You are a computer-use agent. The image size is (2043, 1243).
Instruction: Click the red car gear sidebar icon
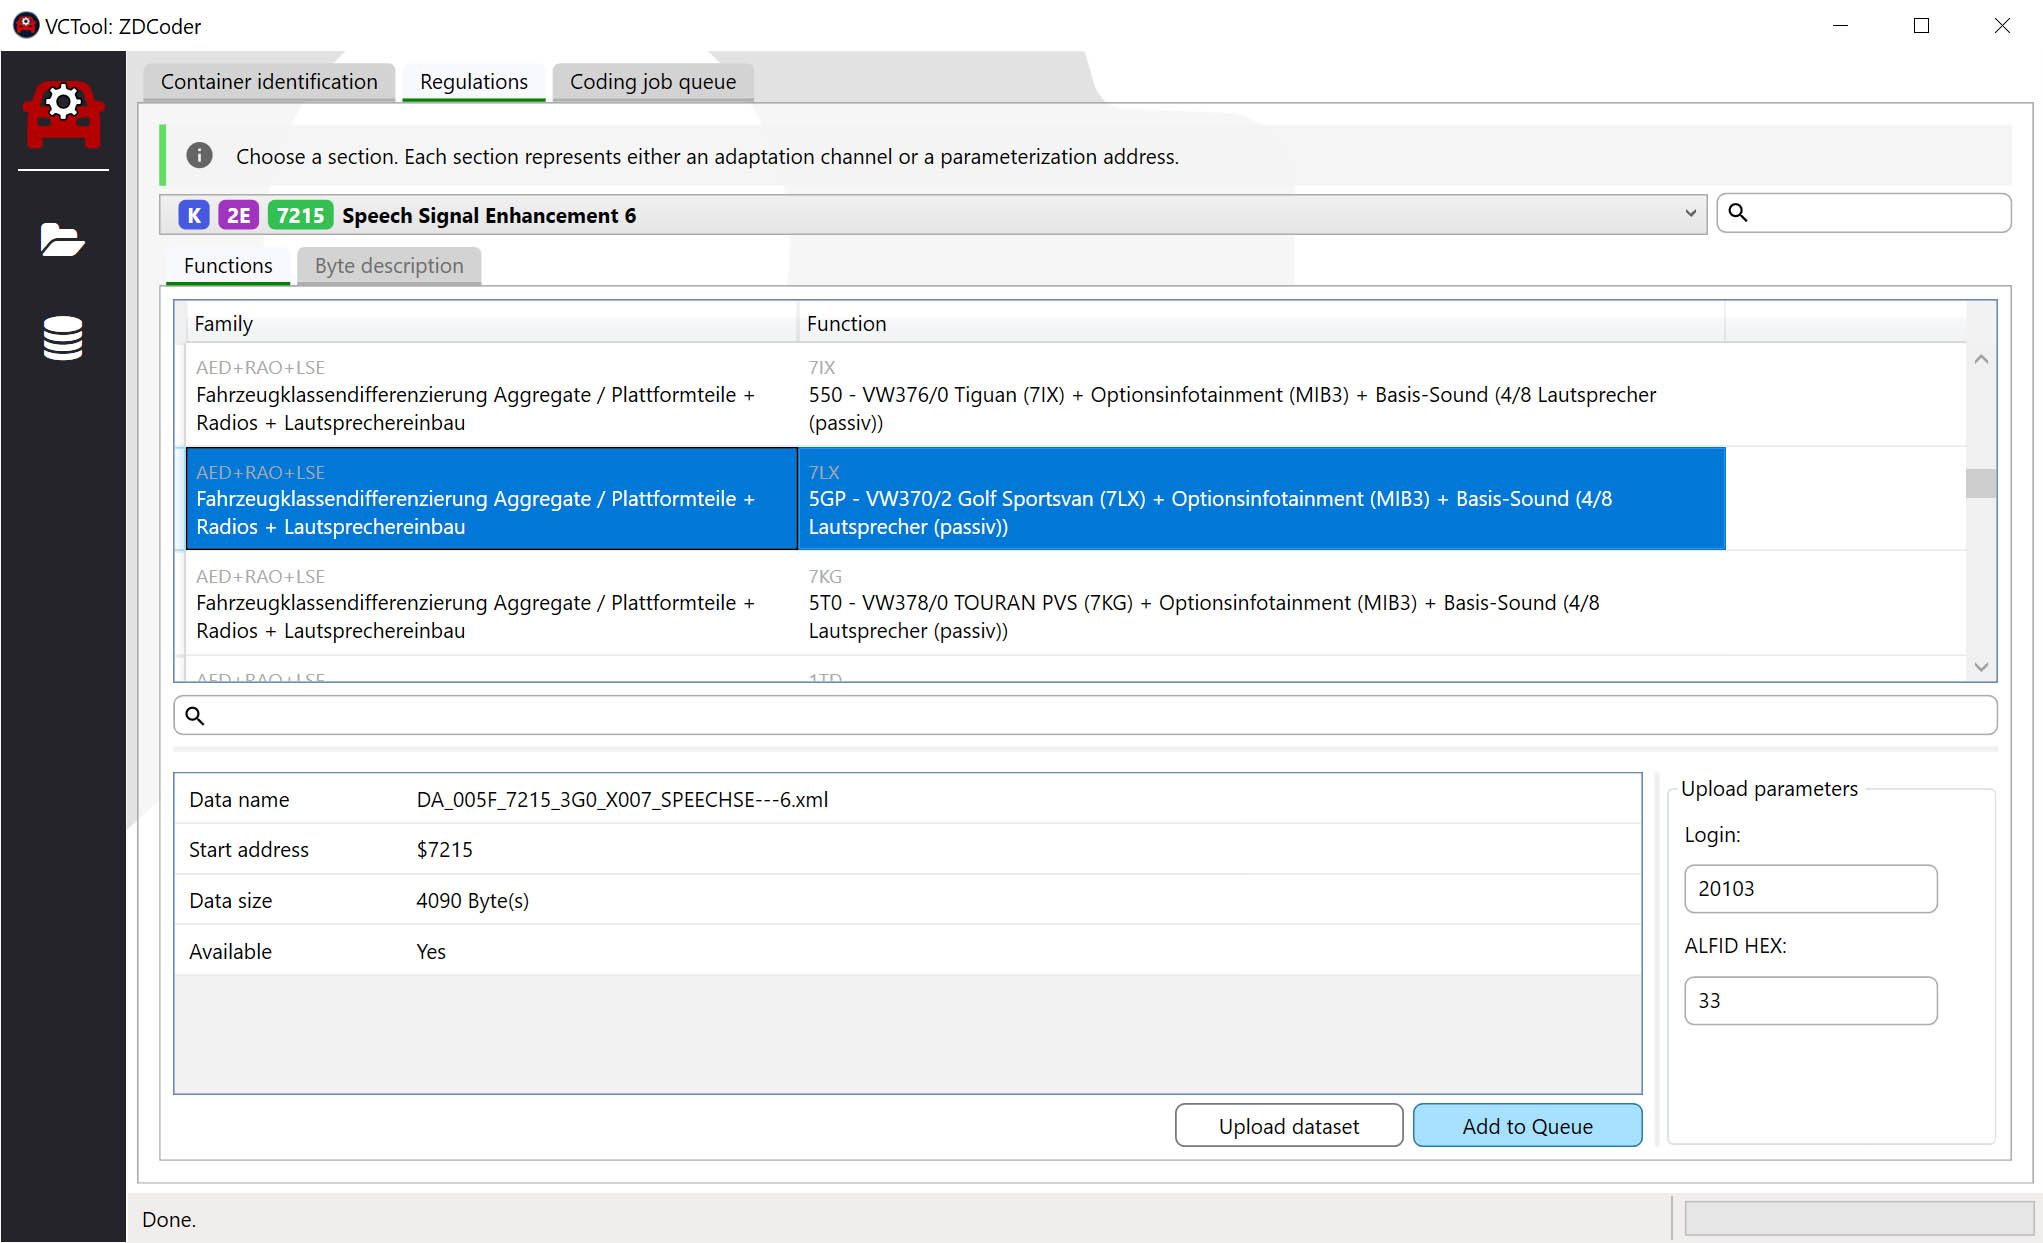point(63,114)
